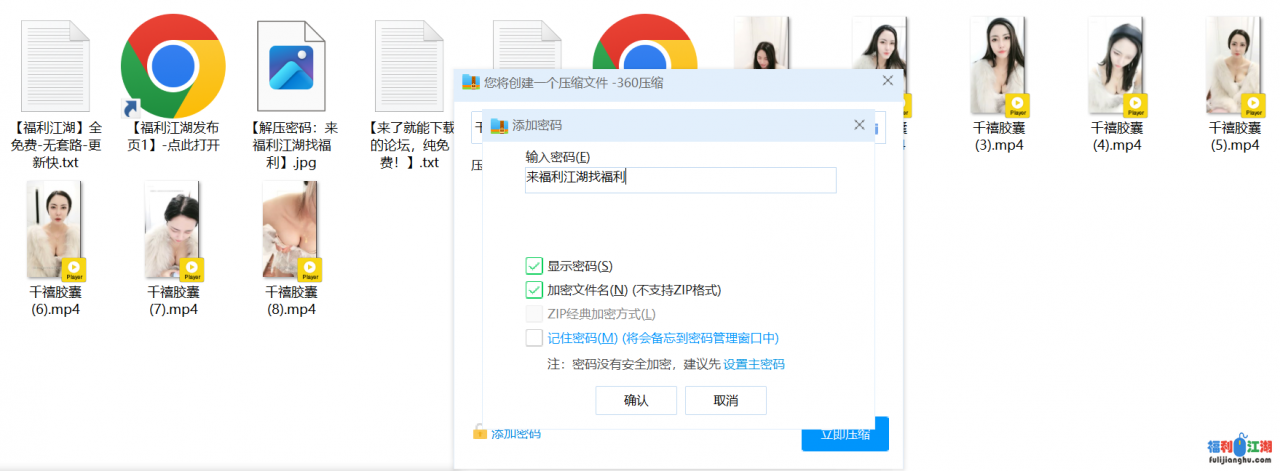Click the disabled ZIP经典加密方式 checkbox

(534, 314)
